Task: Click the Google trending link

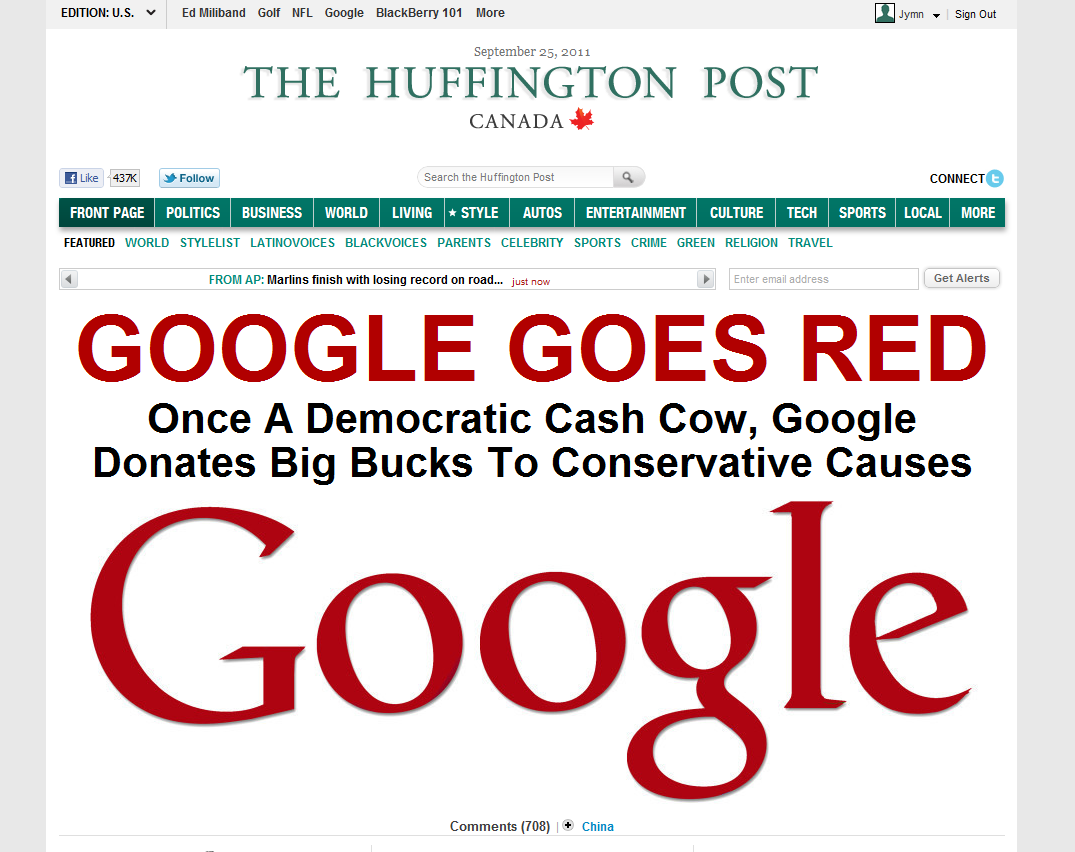Action: (x=344, y=13)
